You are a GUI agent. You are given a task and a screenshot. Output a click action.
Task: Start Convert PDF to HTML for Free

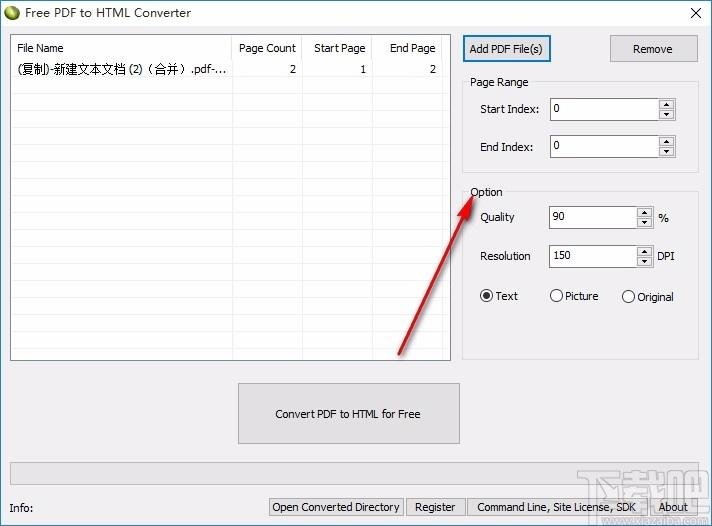click(349, 413)
